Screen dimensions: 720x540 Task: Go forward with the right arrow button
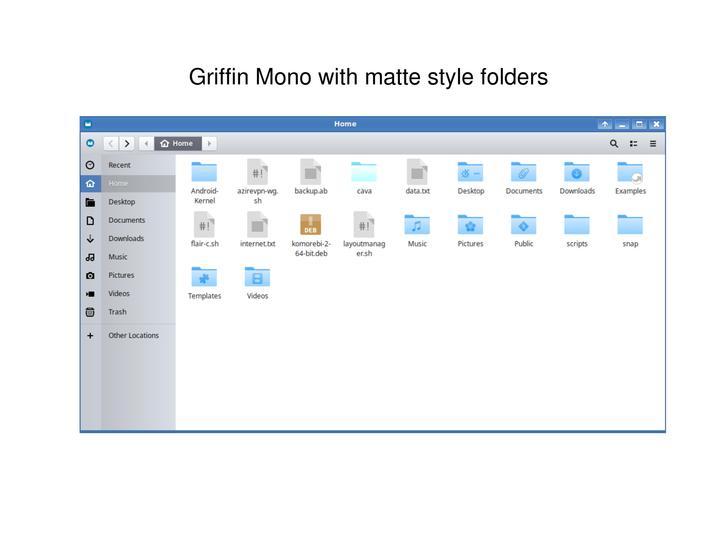click(x=127, y=144)
